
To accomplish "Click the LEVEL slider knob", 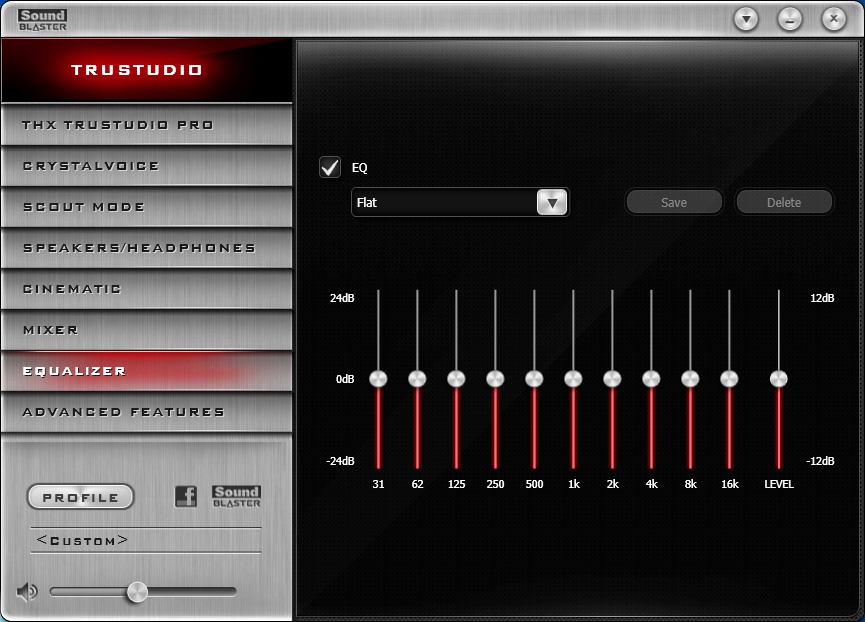I will coord(779,379).
